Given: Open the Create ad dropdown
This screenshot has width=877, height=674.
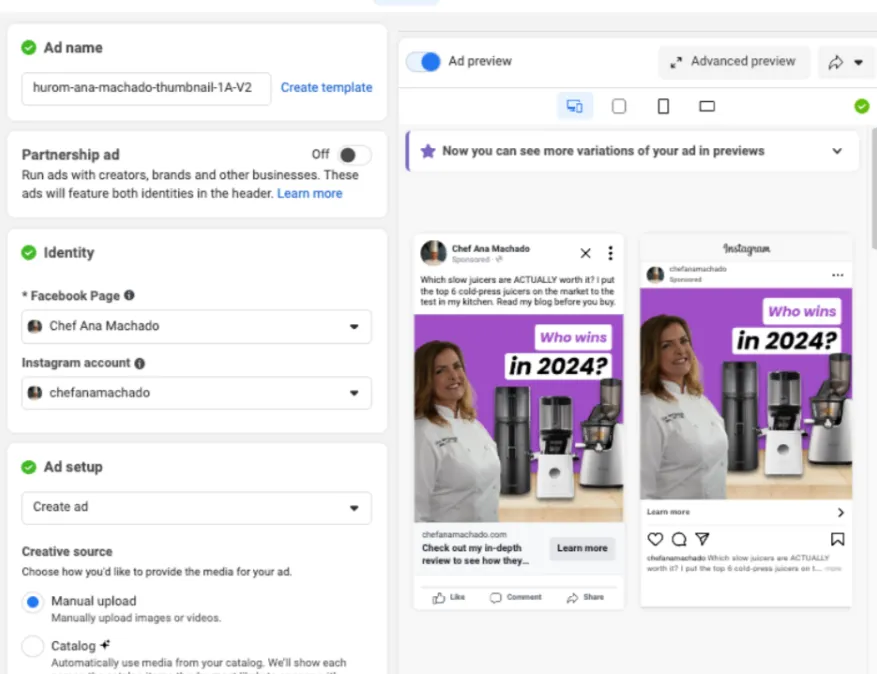Looking at the screenshot, I should (196, 507).
